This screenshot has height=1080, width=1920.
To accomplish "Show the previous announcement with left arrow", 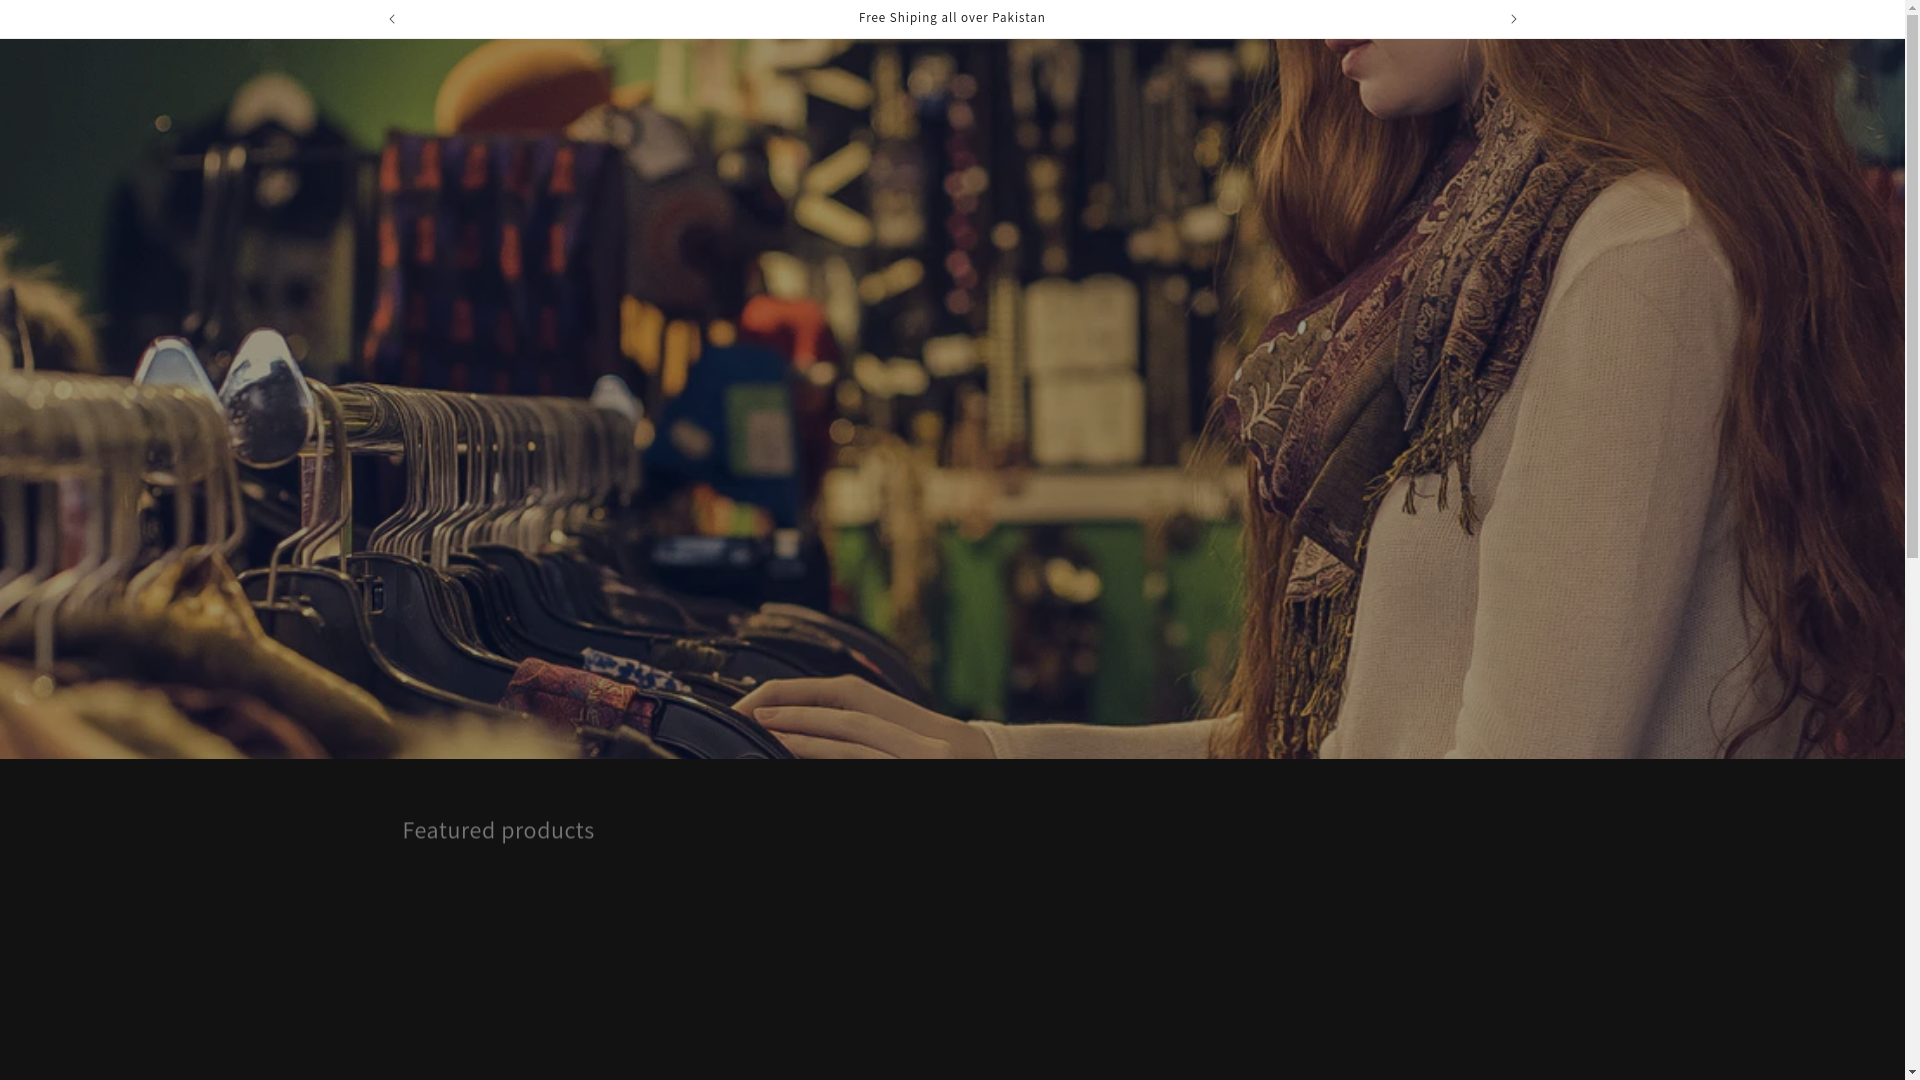I will [392, 19].
